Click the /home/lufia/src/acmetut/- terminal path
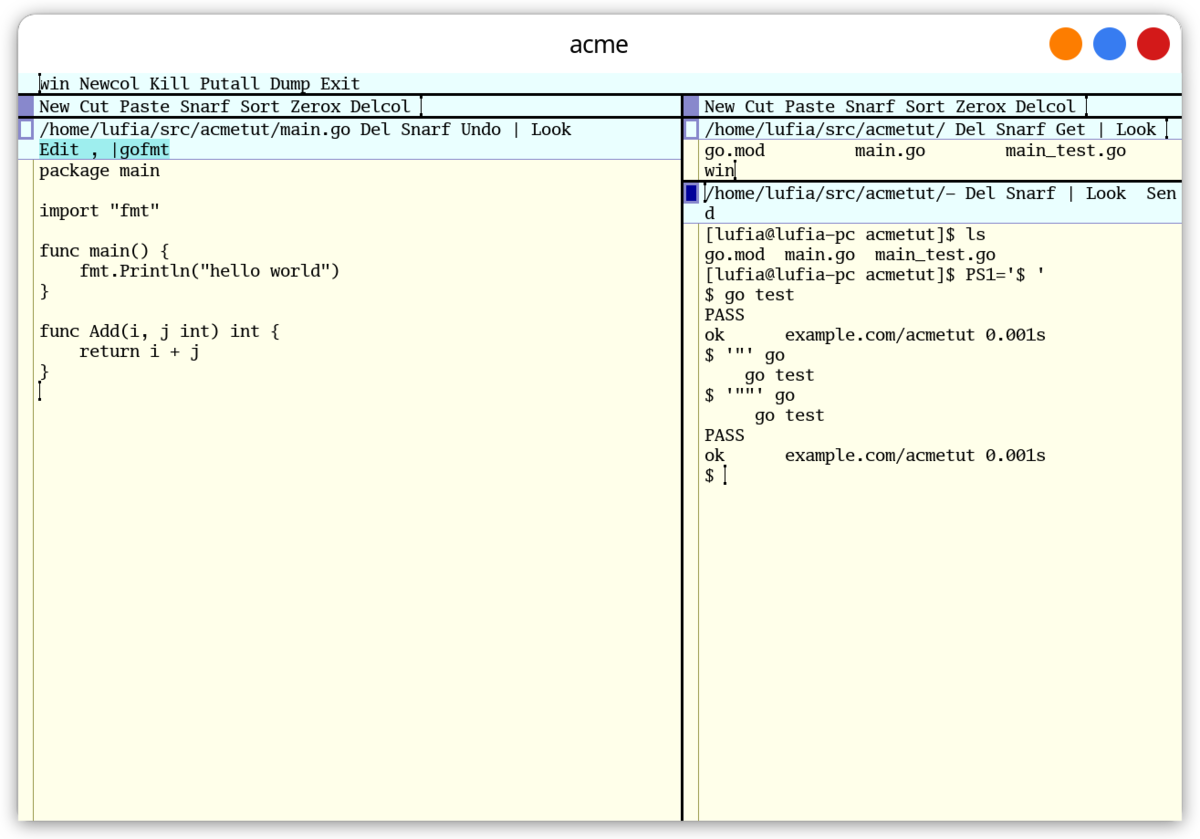 point(830,193)
